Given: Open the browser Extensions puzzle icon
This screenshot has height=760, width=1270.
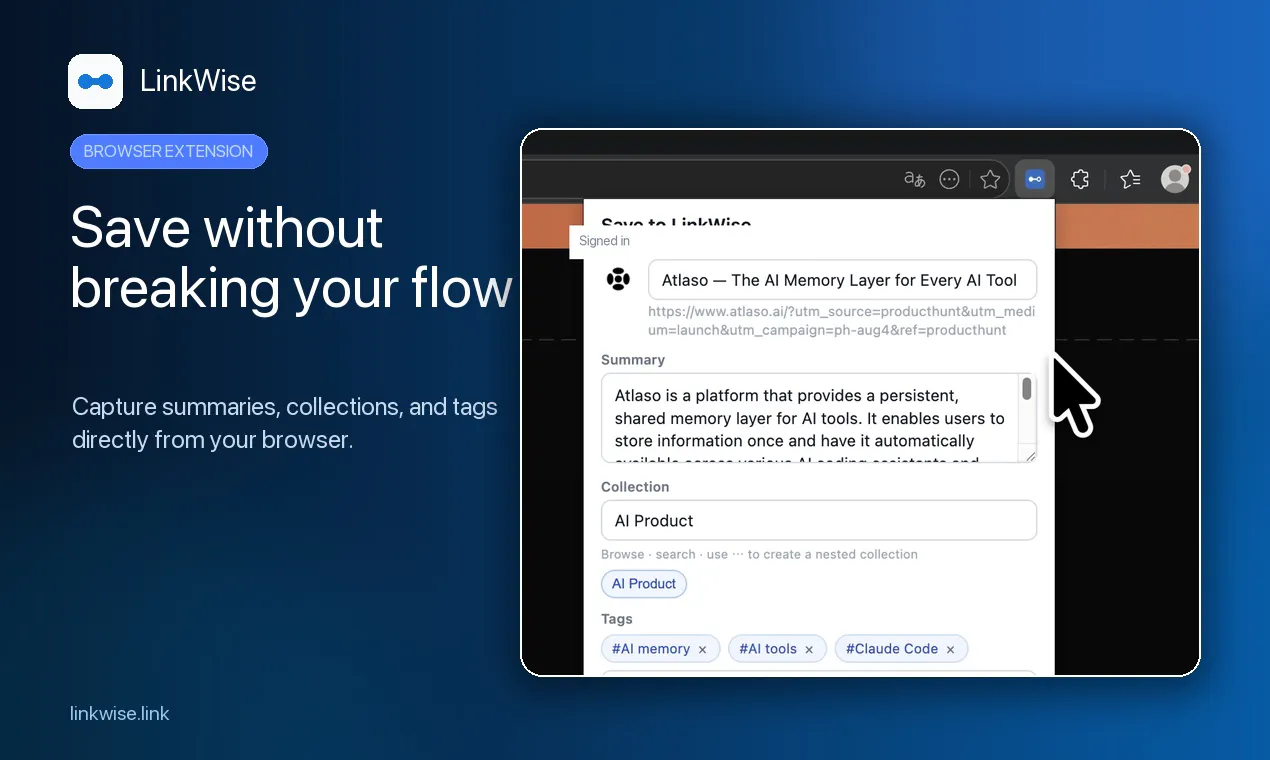Looking at the screenshot, I should click(1080, 179).
